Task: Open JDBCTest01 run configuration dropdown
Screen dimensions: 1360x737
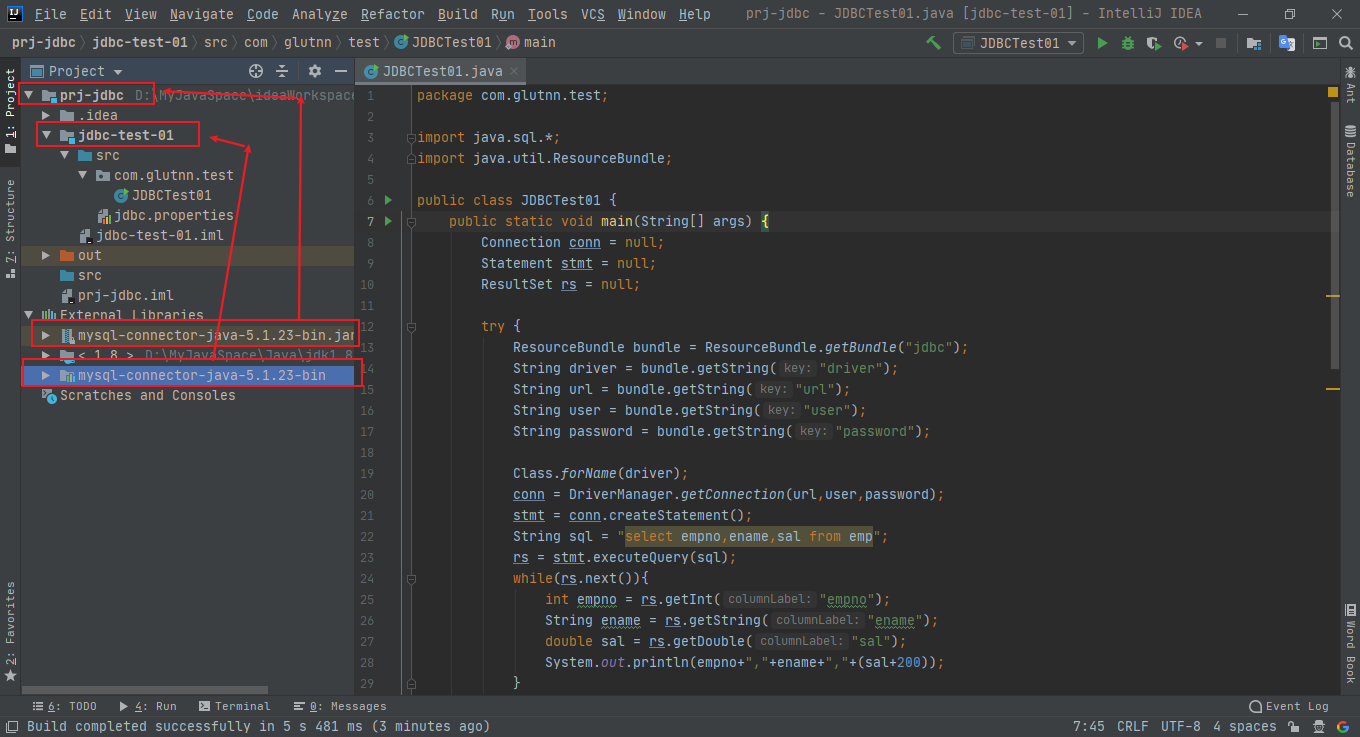Action: tap(1018, 43)
